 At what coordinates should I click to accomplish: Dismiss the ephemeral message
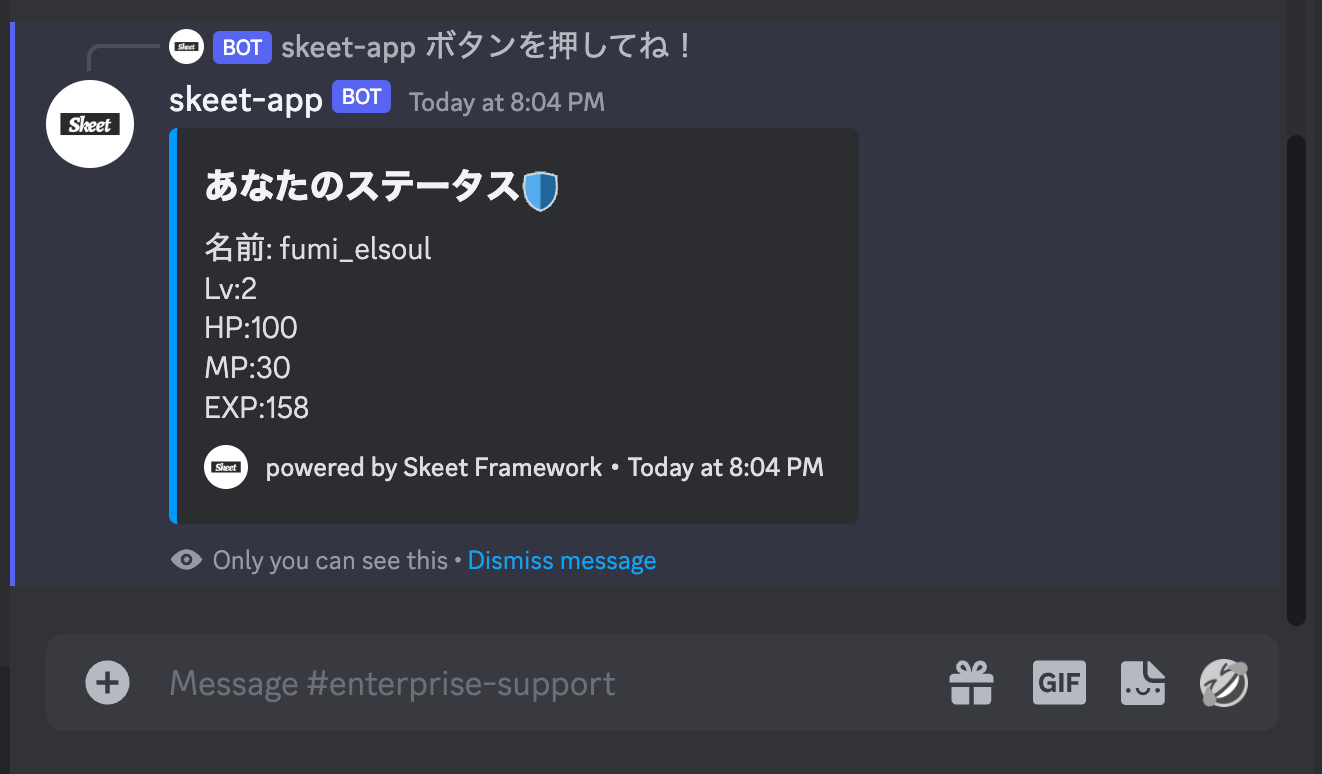click(561, 560)
